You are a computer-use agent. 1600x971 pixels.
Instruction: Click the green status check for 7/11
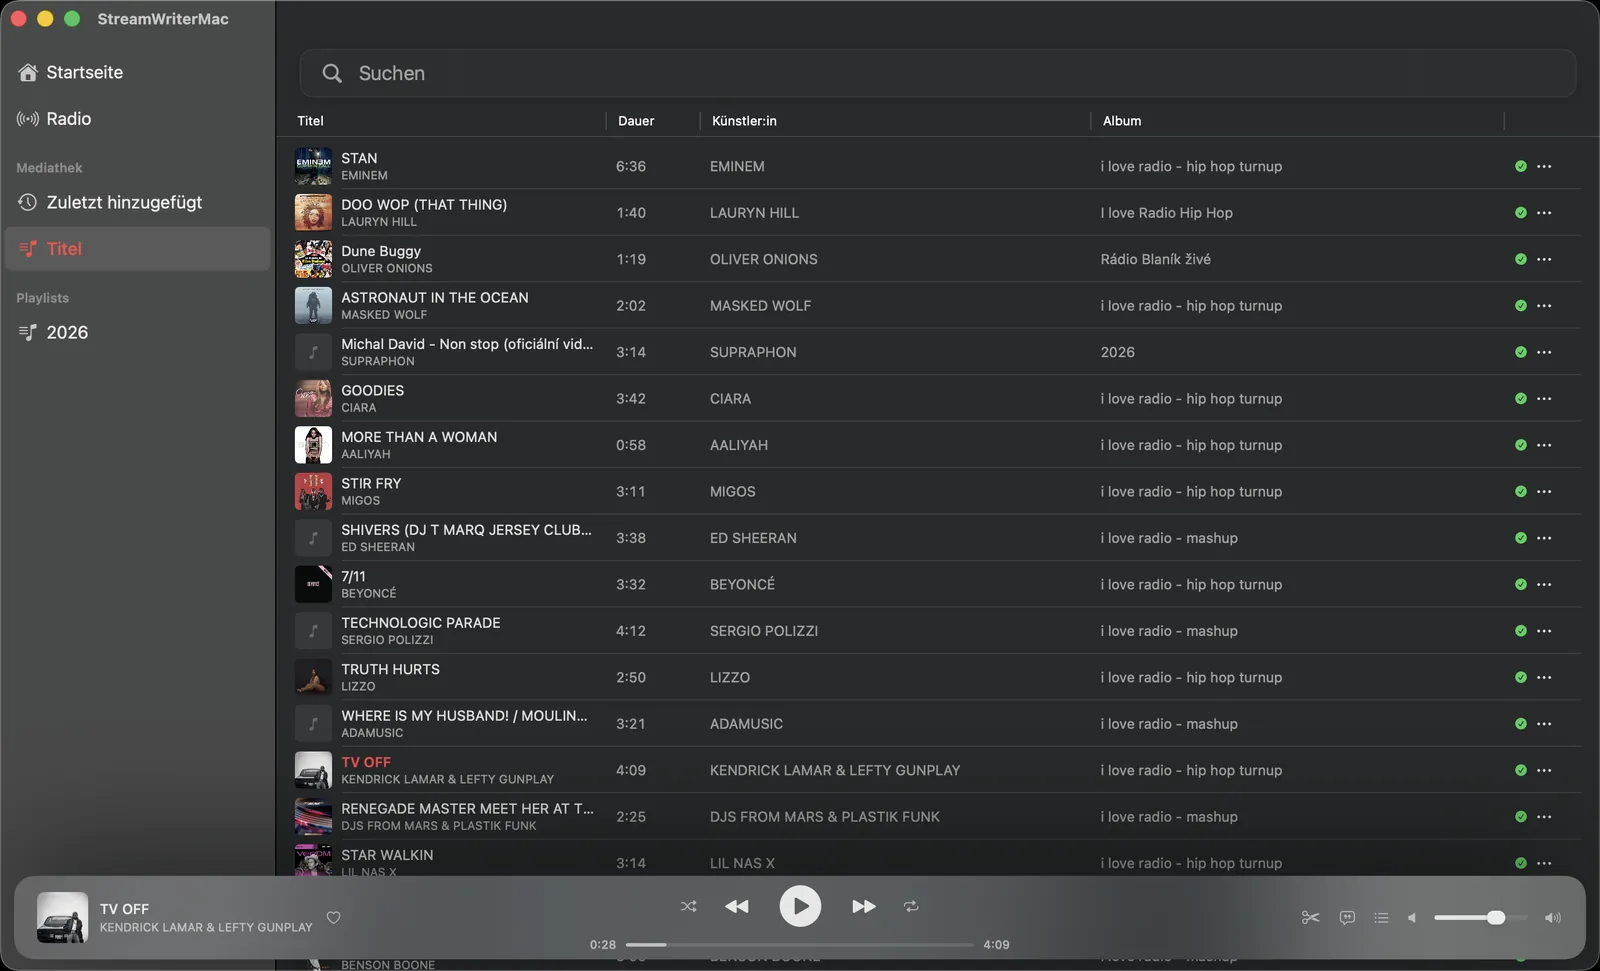click(x=1520, y=584)
